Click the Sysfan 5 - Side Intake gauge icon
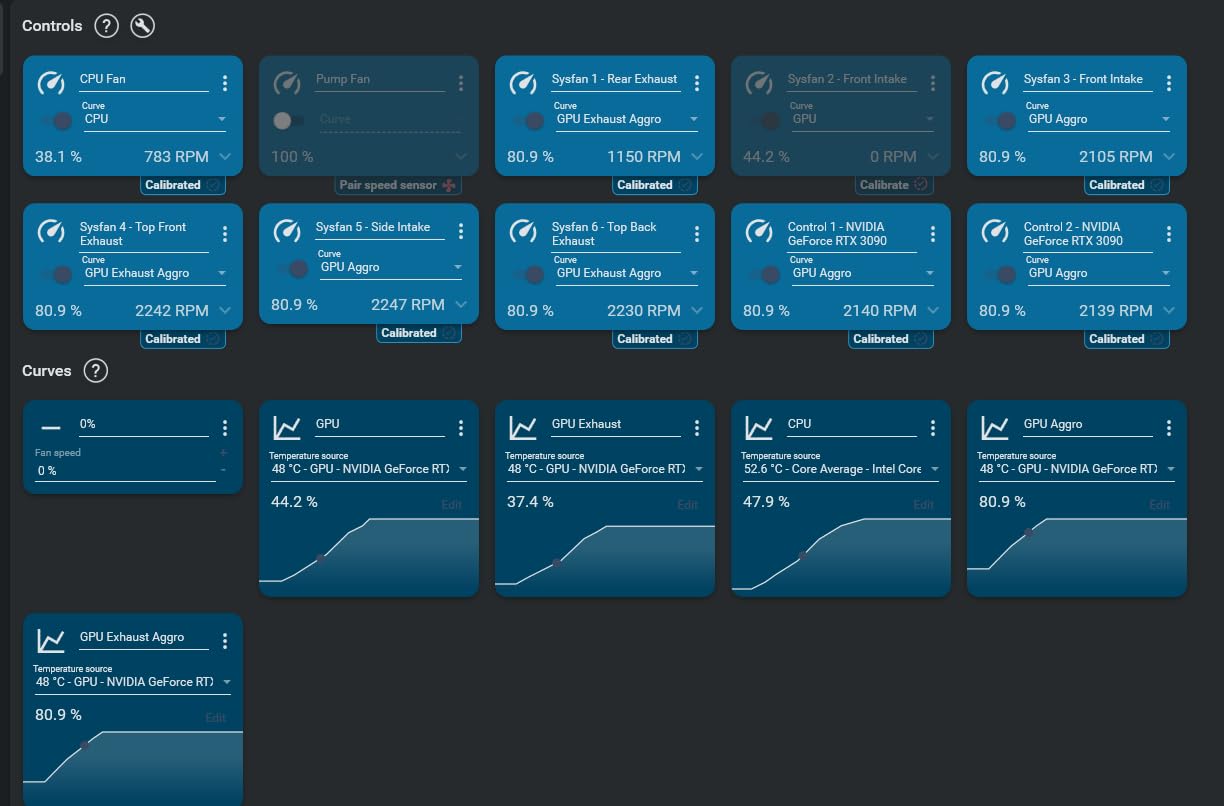The width and height of the screenshot is (1224, 806). pyautogui.click(x=287, y=231)
